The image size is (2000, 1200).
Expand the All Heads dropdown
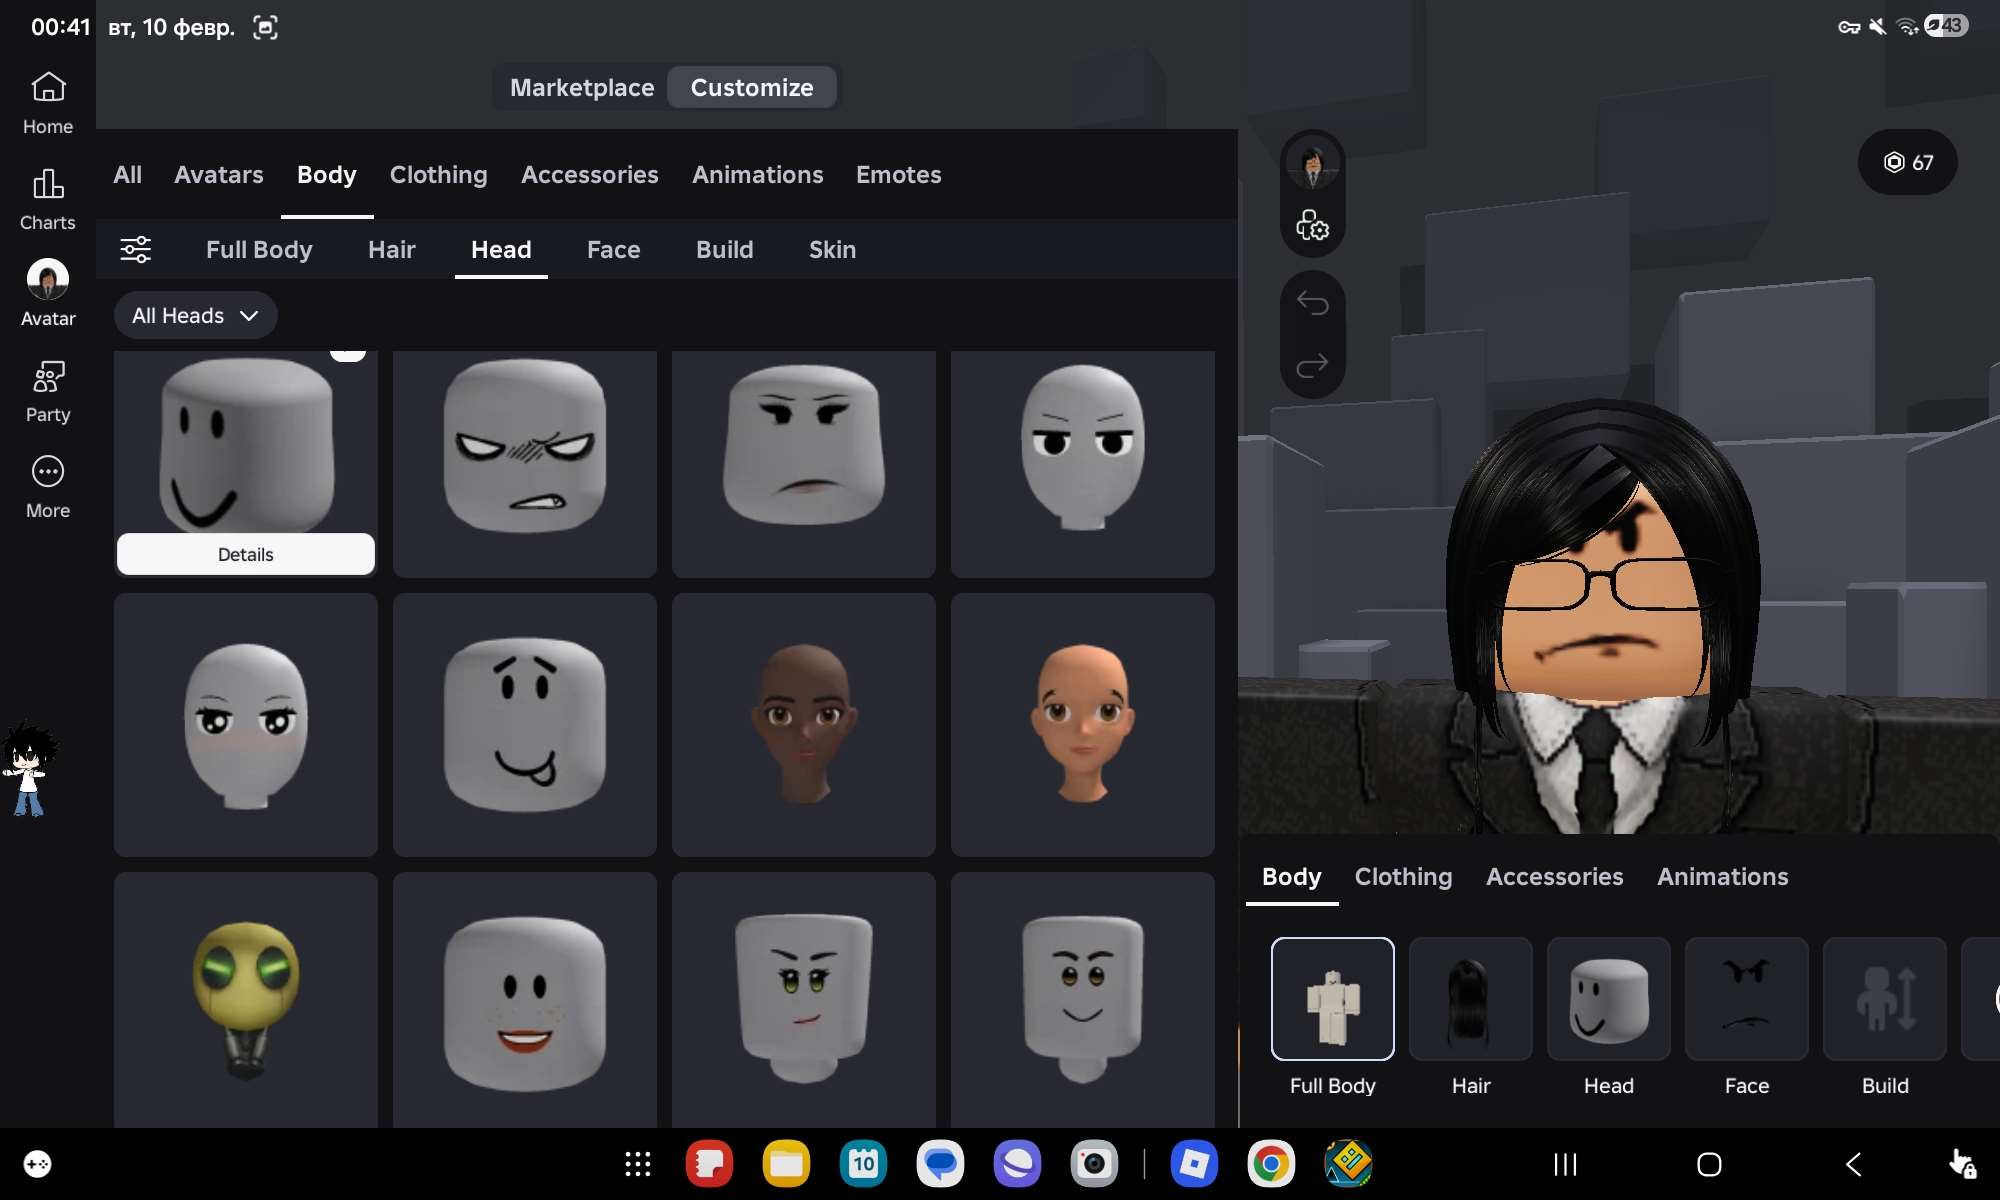click(195, 315)
